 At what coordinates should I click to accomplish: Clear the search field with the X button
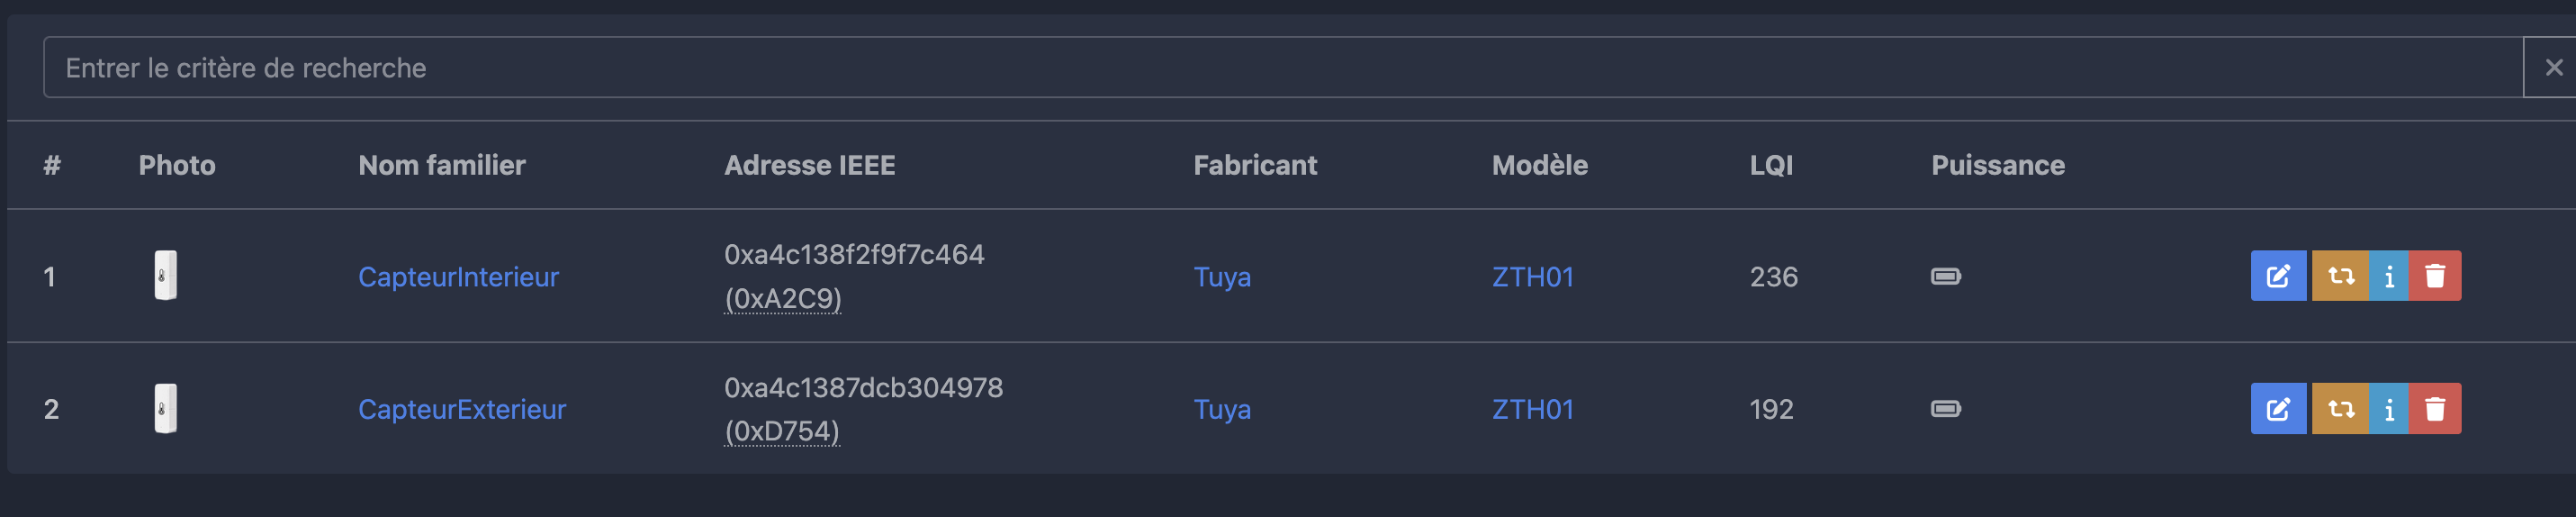coord(2552,68)
